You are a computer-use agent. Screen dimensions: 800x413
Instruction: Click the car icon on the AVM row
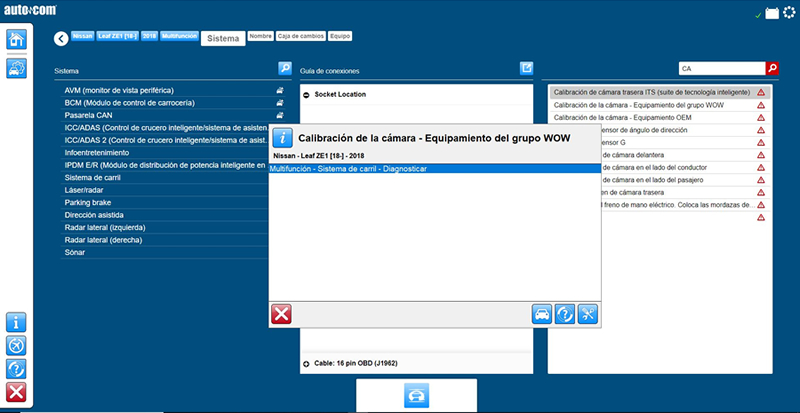click(280, 90)
